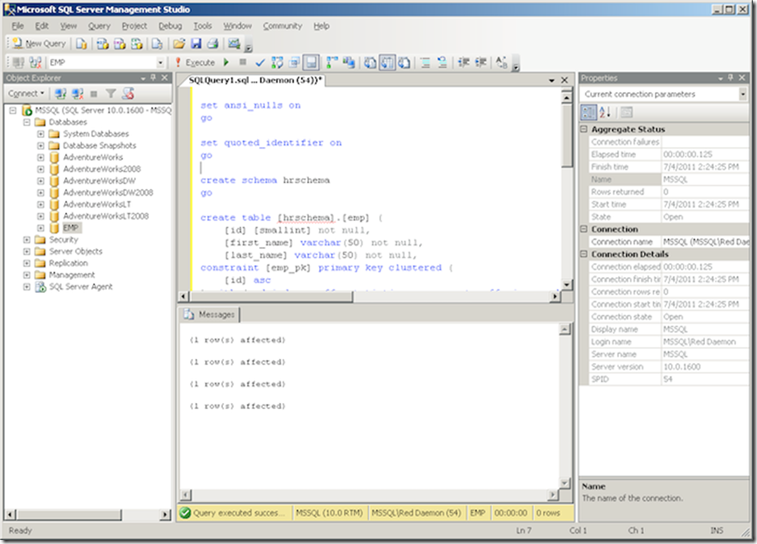Collapse the Databases folder node
The image size is (757, 544).
click(x=27, y=122)
